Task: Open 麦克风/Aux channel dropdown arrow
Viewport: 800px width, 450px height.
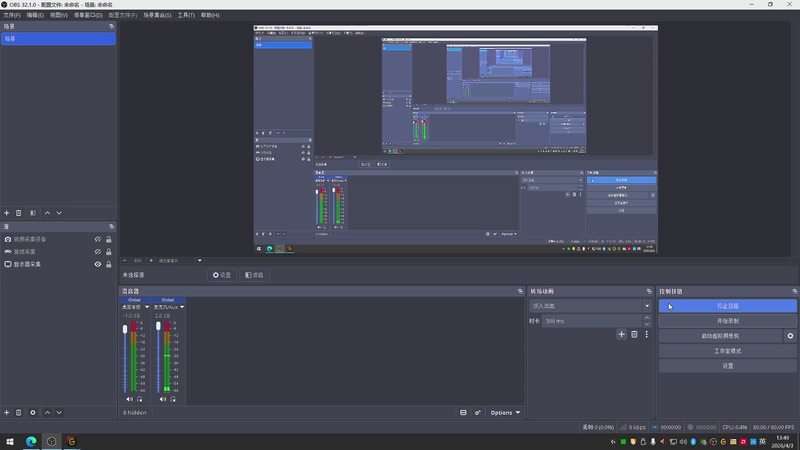Action: (x=182, y=307)
